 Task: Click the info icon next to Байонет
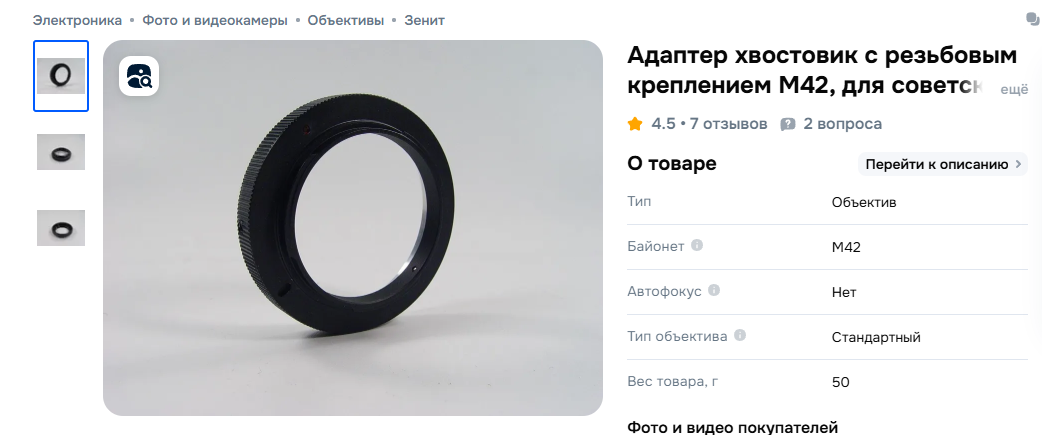tap(696, 245)
